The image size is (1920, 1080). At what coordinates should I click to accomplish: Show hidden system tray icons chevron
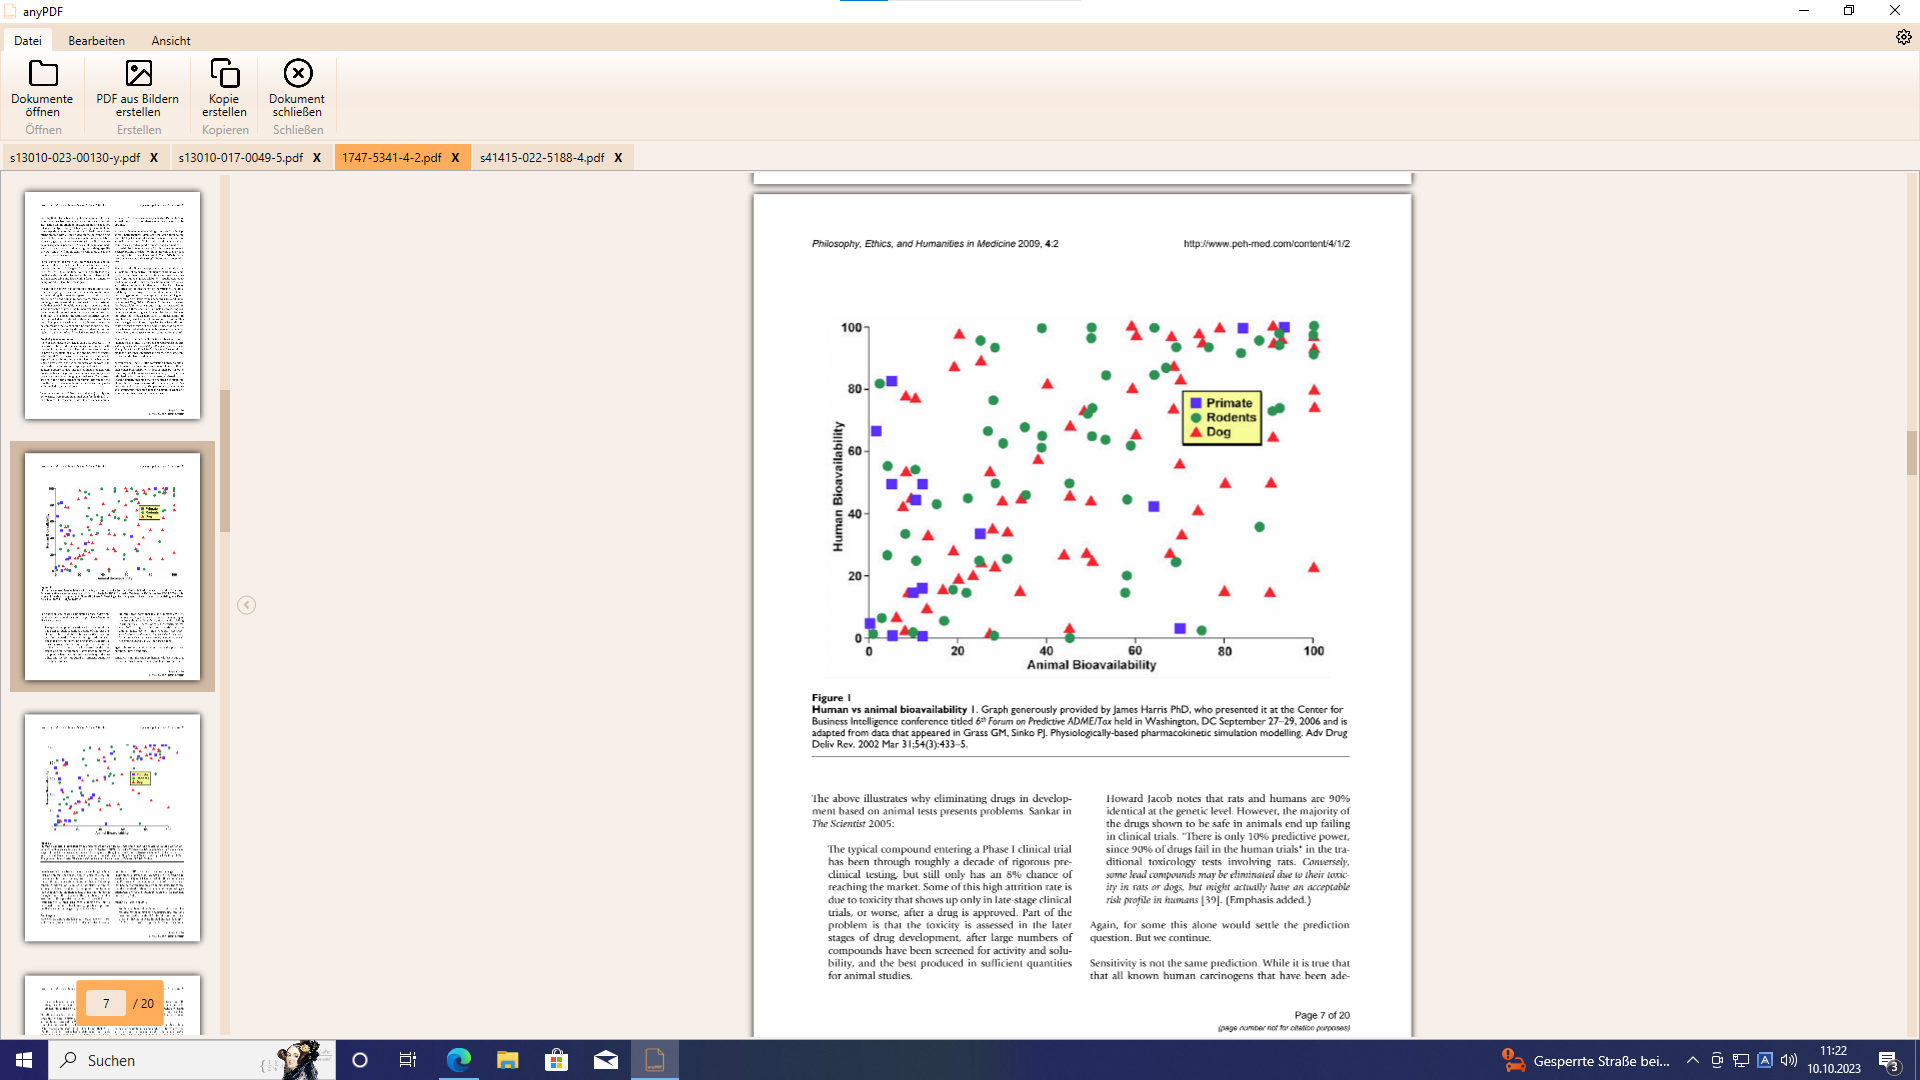tap(1692, 1060)
